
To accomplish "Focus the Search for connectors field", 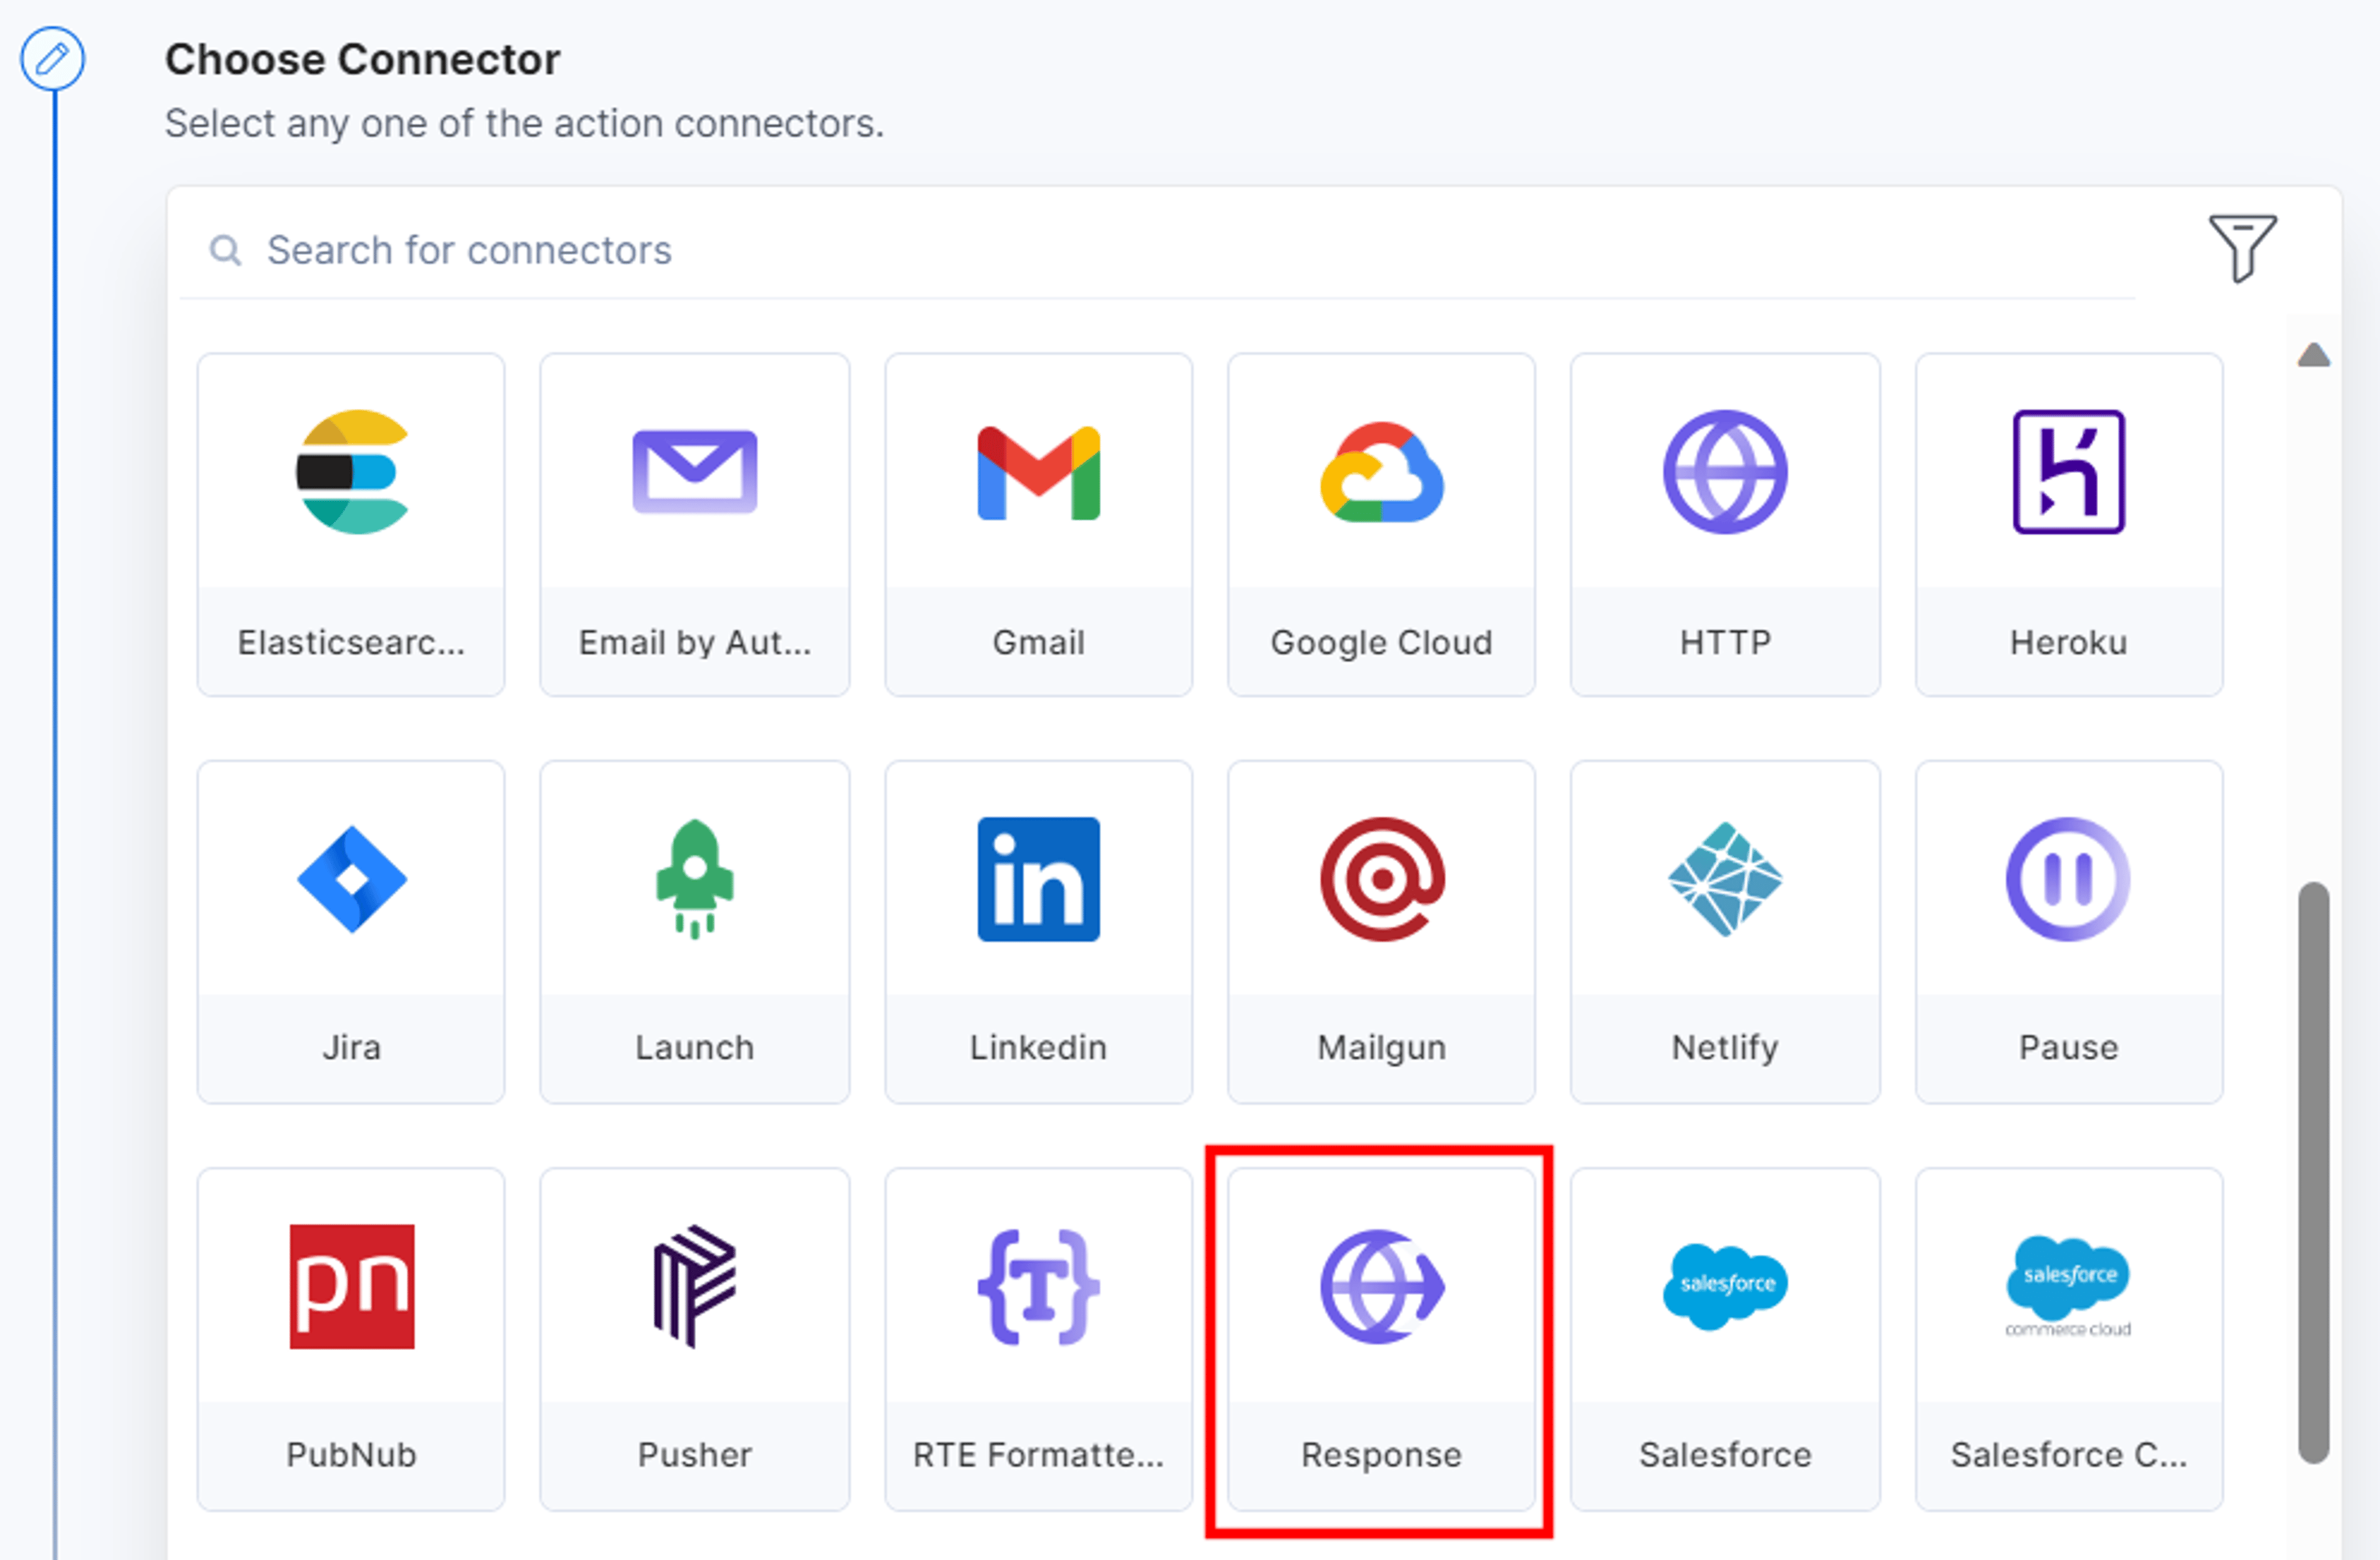I will click(1157, 250).
